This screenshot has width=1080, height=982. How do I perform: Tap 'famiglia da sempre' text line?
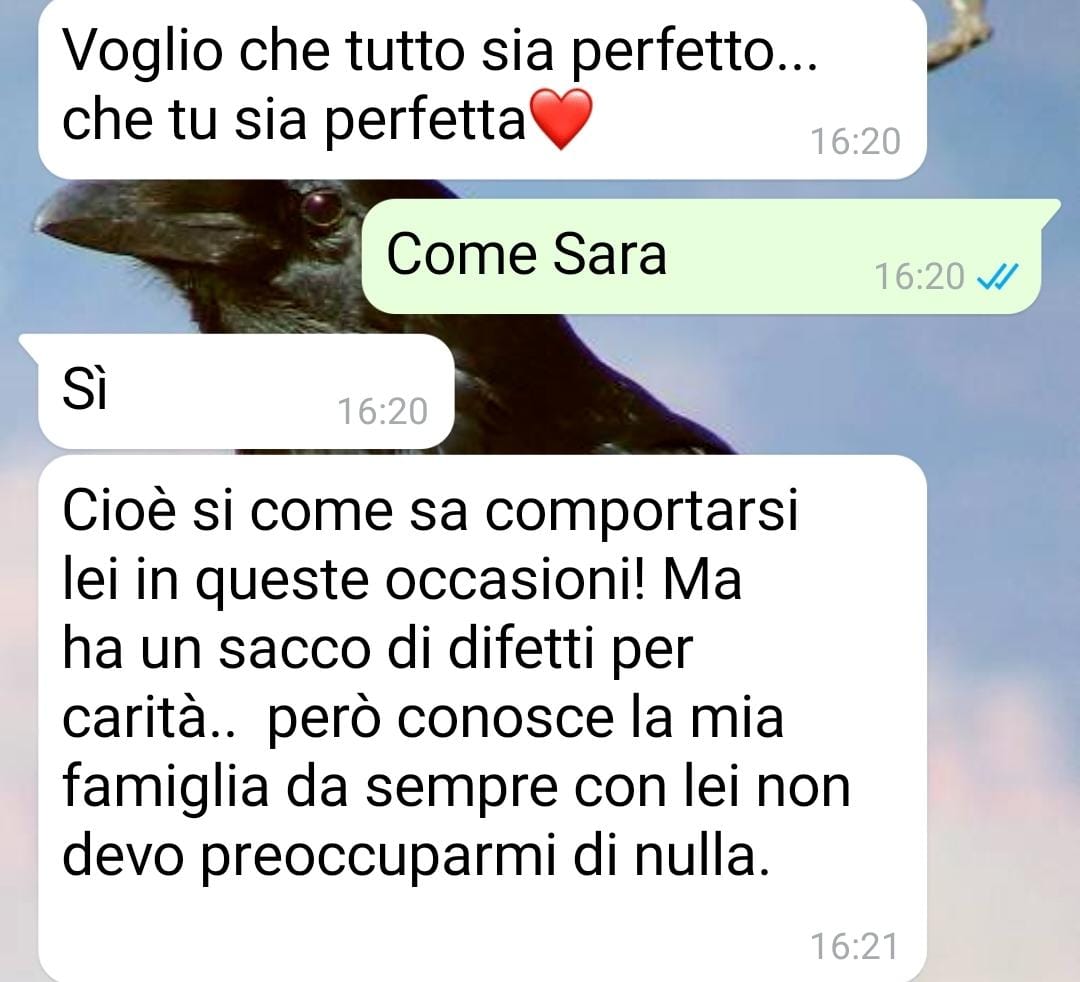coord(309,789)
